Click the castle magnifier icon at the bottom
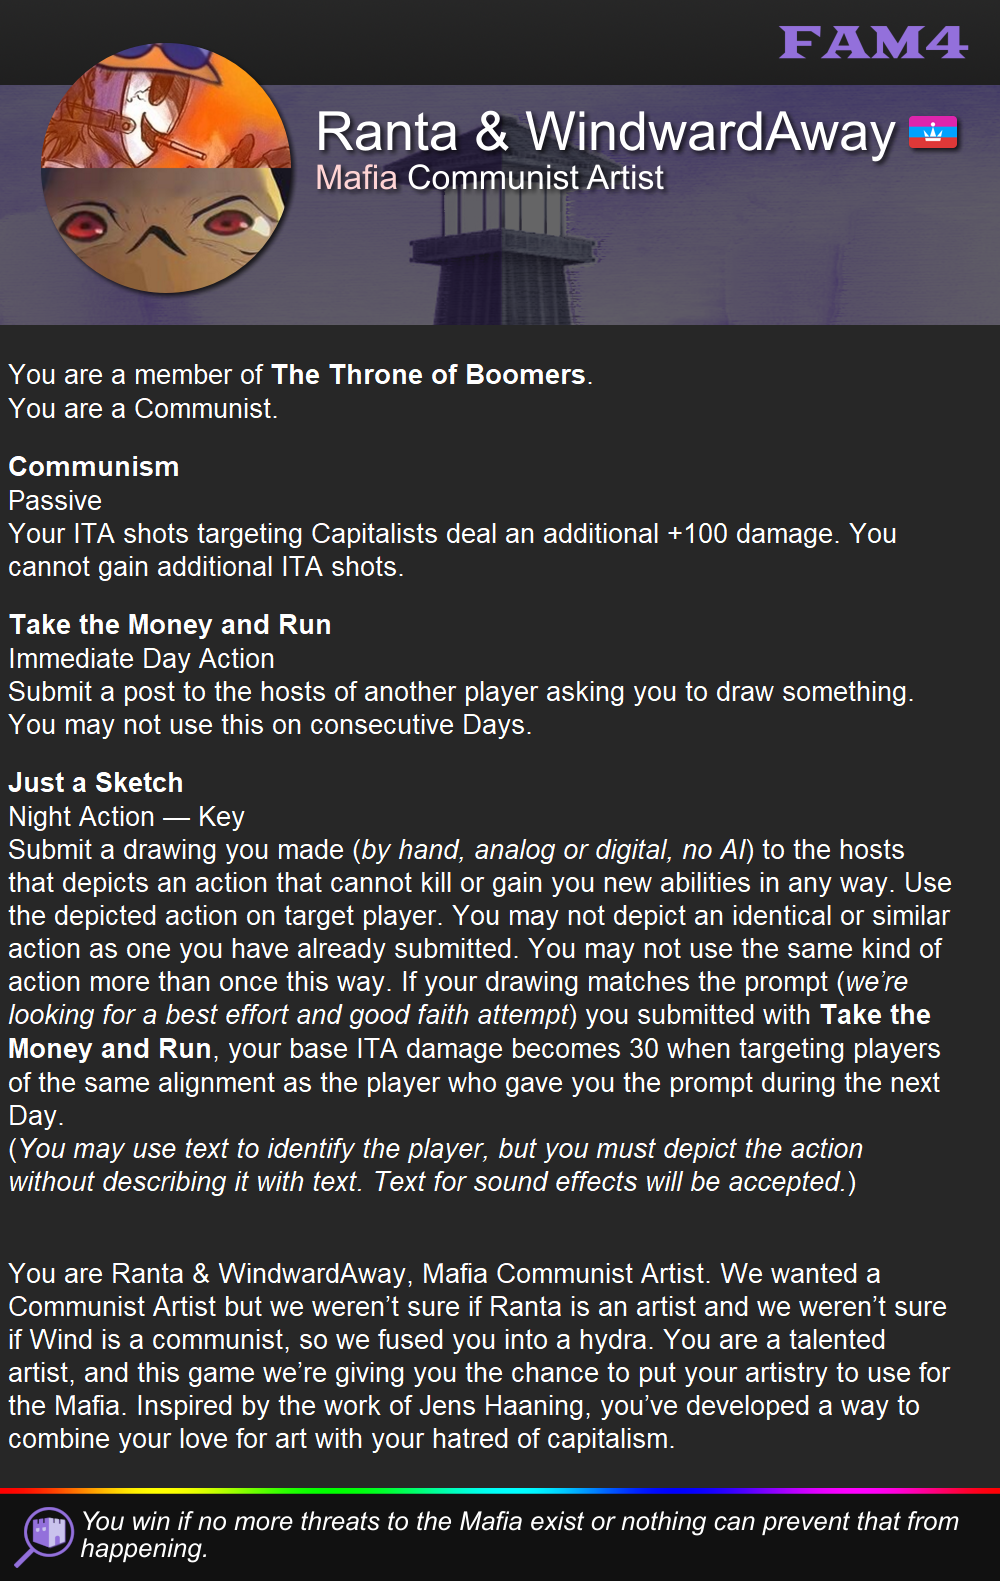 point(45,1535)
